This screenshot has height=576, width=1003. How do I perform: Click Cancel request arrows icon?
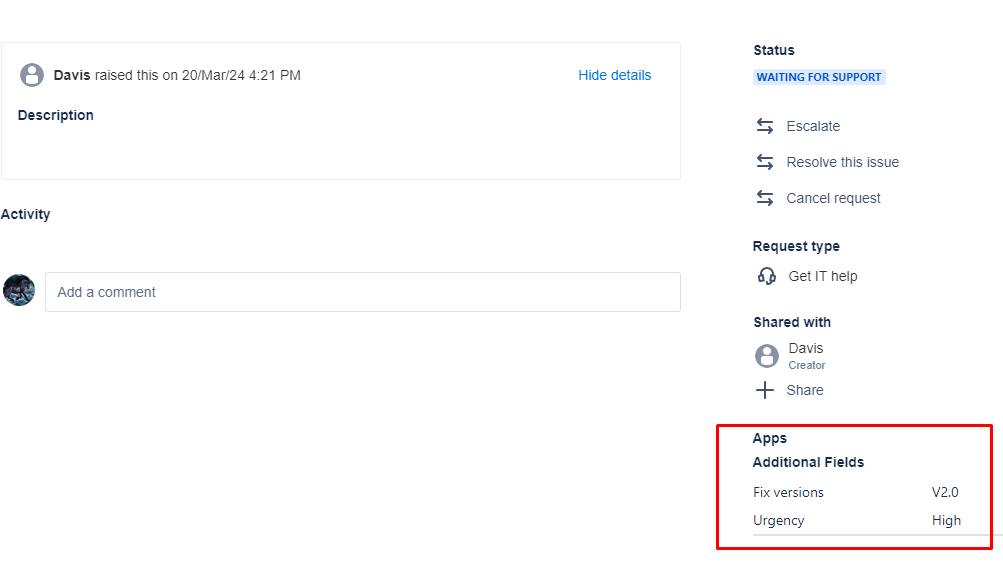coord(764,198)
